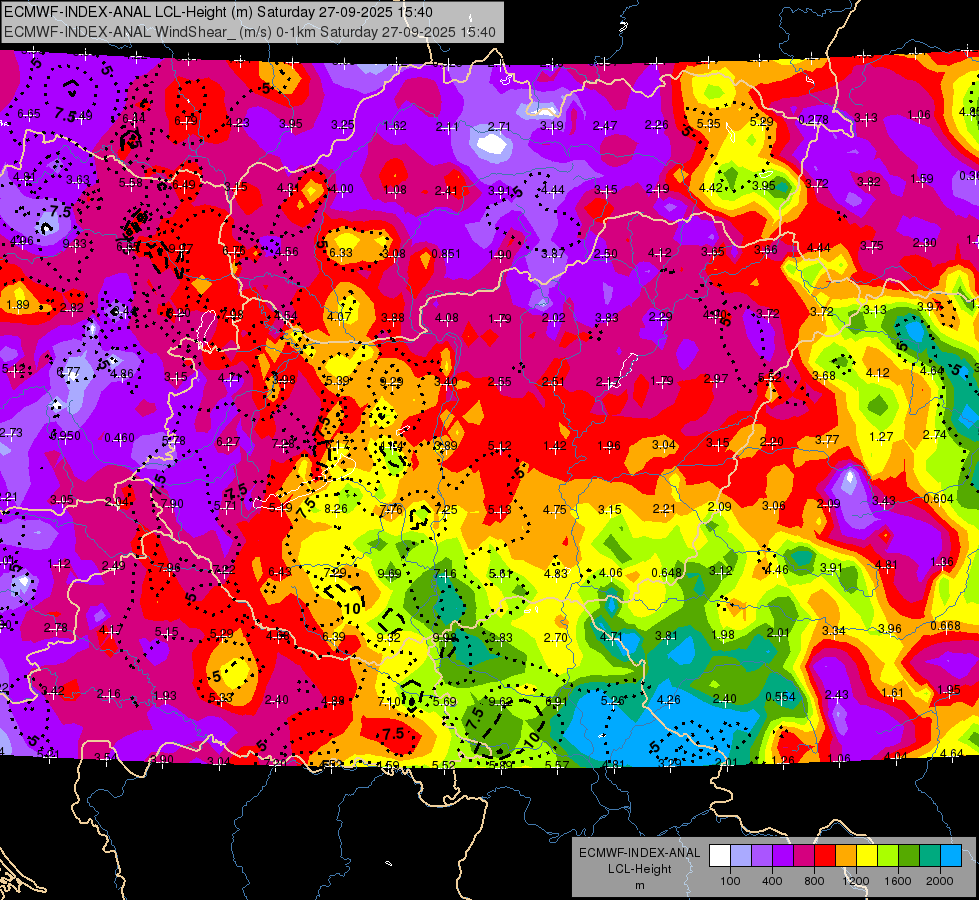Click the wind shear value 4.26
The width and height of the screenshot is (979, 900).
tap(668, 700)
